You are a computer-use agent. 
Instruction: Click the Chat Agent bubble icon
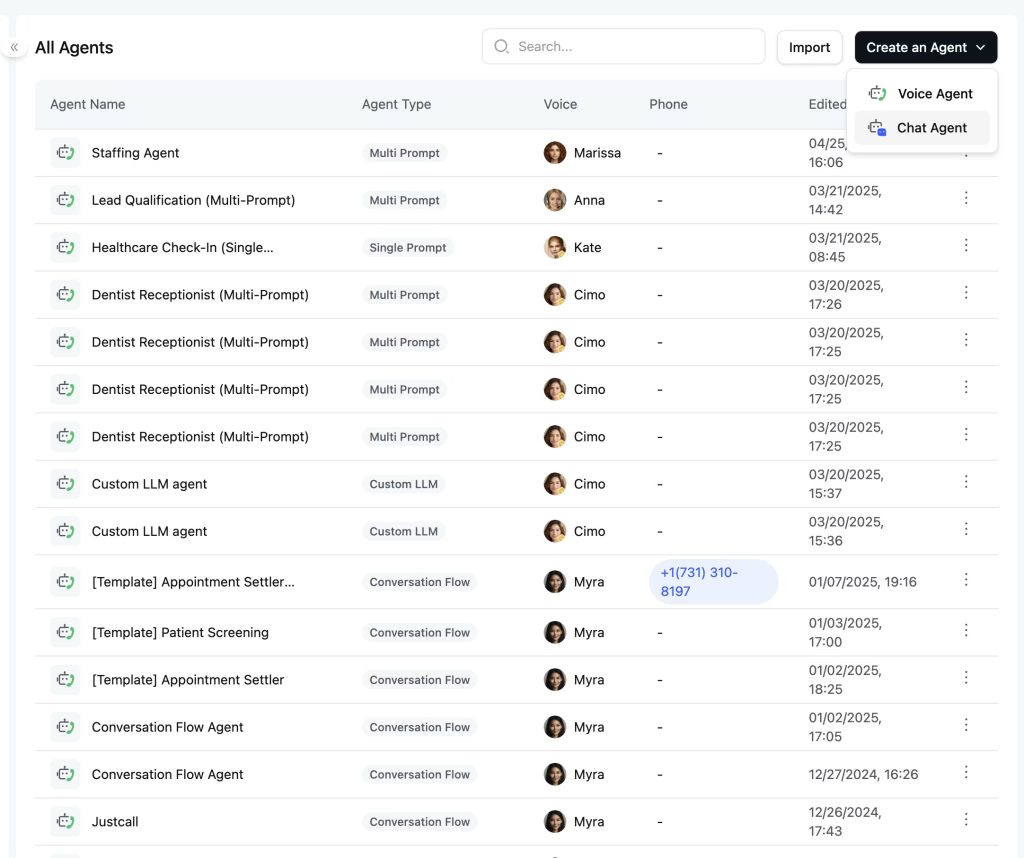pos(877,128)
